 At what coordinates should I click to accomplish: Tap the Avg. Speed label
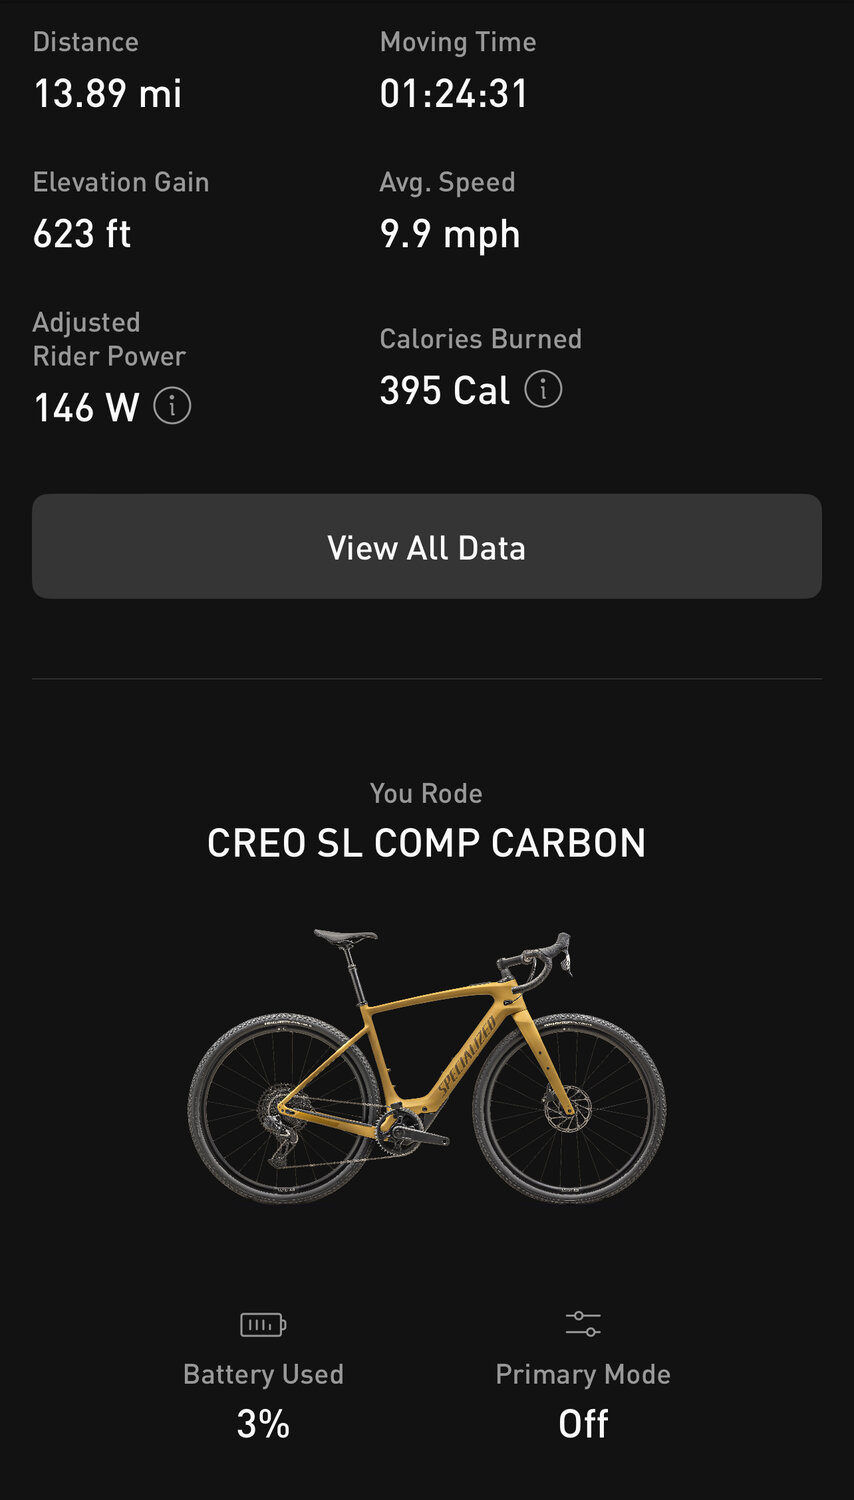(448, 182)
